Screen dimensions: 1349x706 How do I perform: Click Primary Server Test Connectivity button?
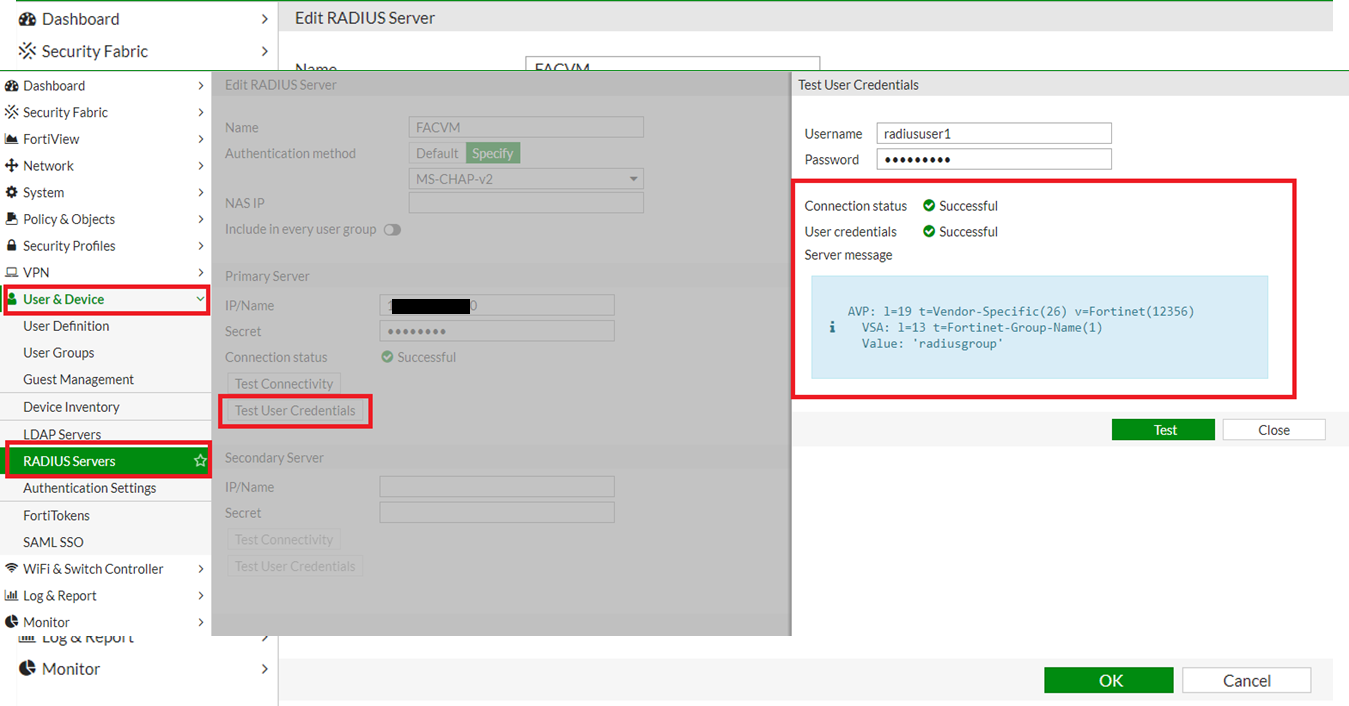pos(284,384)
